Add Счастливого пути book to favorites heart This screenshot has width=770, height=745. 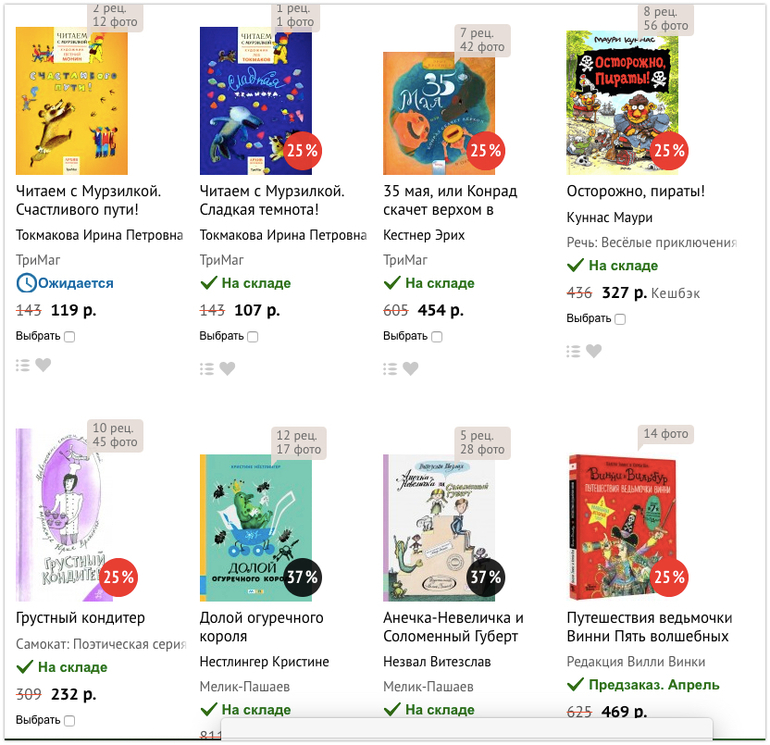[43, 365]
